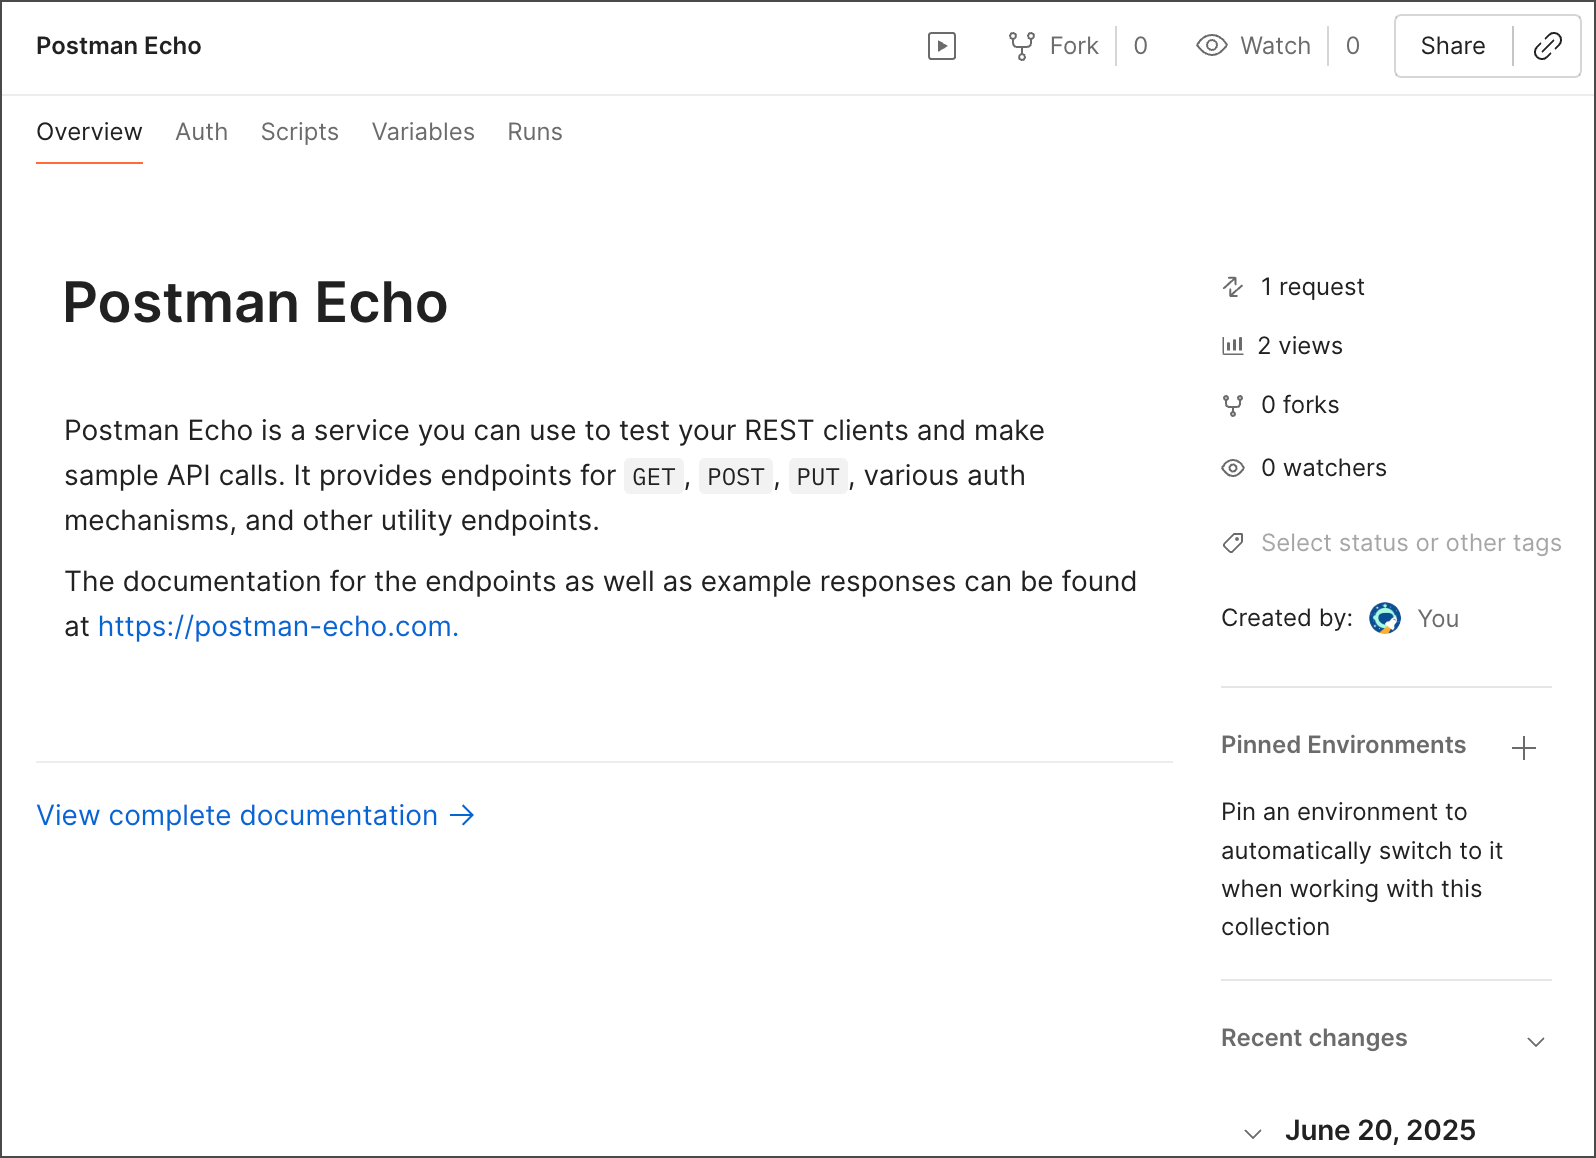Collapse the Recent changes section
Image resolution: width=1596 pixels, height=1158 pixels.
coord(1535,1041)
